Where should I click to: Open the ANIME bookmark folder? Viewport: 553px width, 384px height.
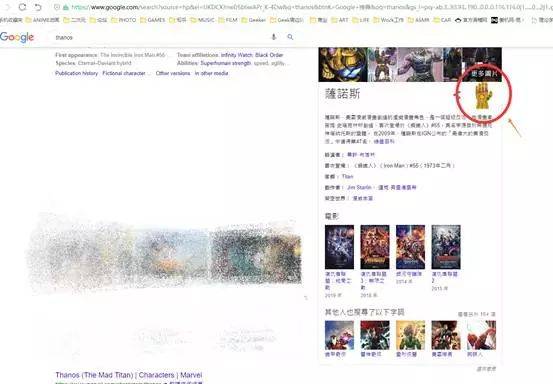pyautogui.click(x=43, y=20)
